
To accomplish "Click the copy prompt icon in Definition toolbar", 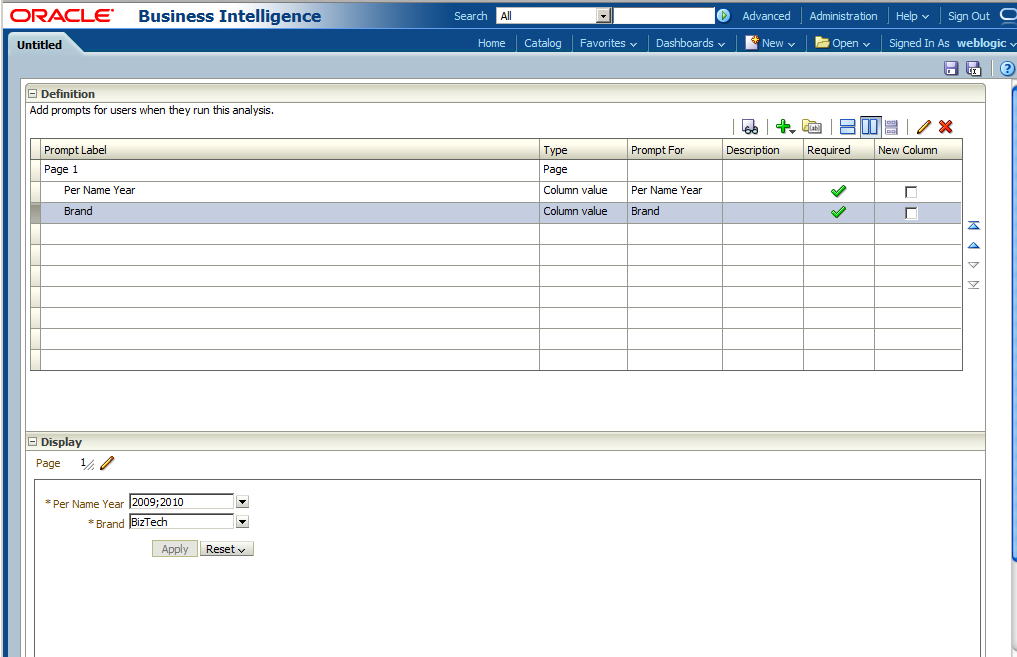I will point(812,126).
